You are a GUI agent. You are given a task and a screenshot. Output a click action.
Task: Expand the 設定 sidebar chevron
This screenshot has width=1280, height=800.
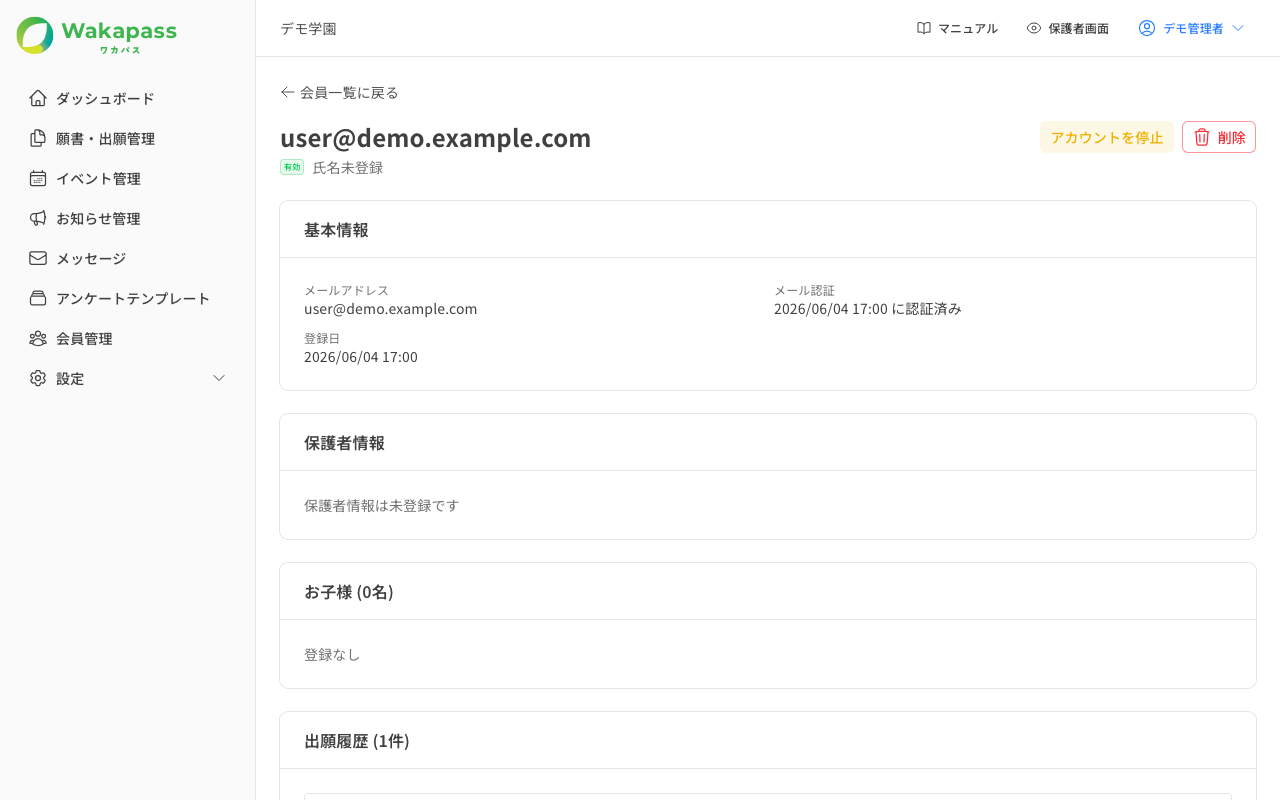219,378
